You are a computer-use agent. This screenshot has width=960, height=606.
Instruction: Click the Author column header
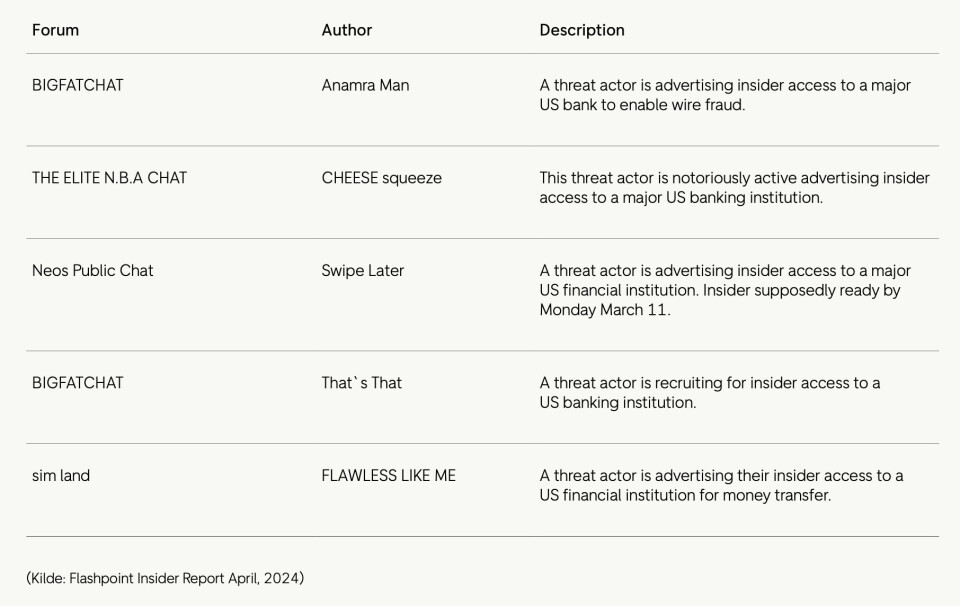(346, 30)
